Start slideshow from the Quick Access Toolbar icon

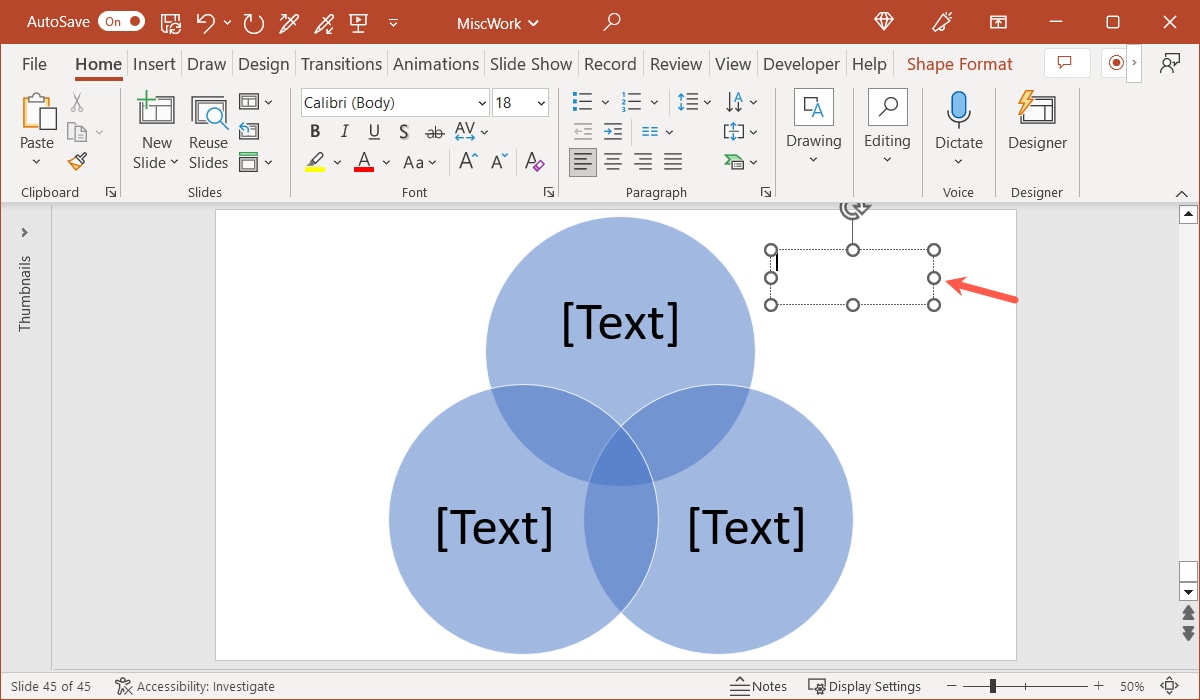[357, 22]
